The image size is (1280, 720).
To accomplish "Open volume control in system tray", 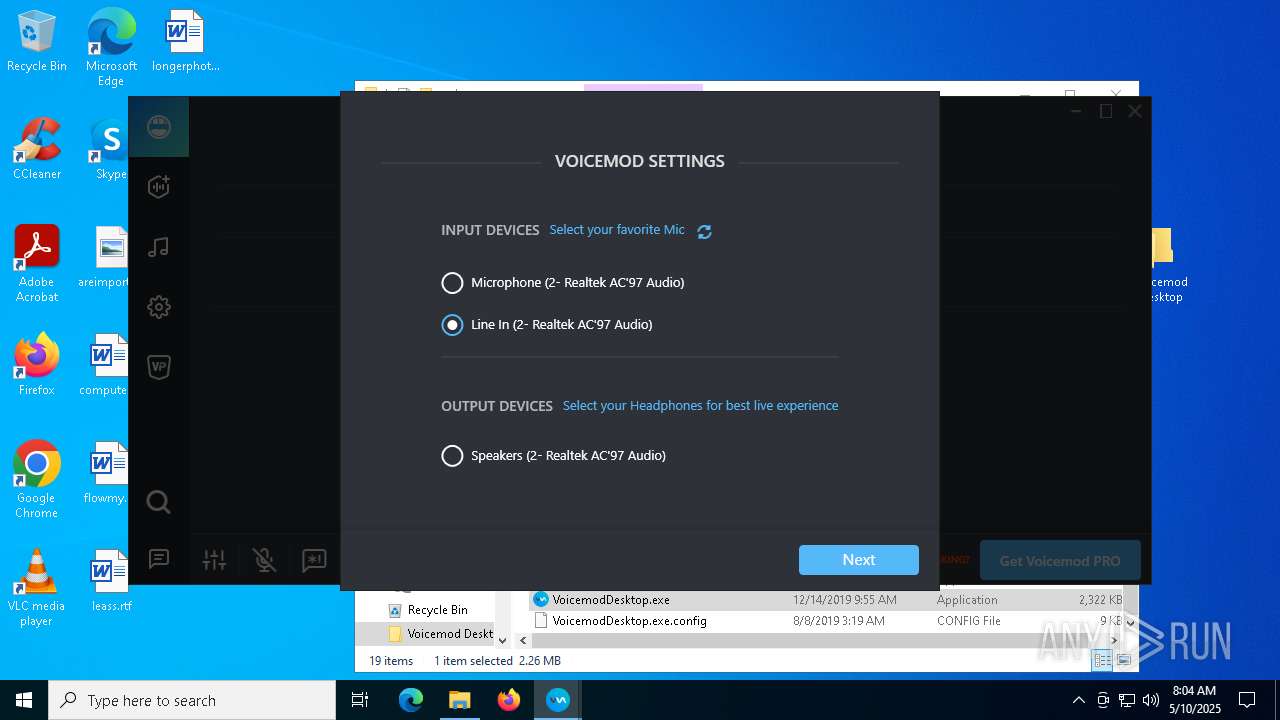I will coord(1151,700).
